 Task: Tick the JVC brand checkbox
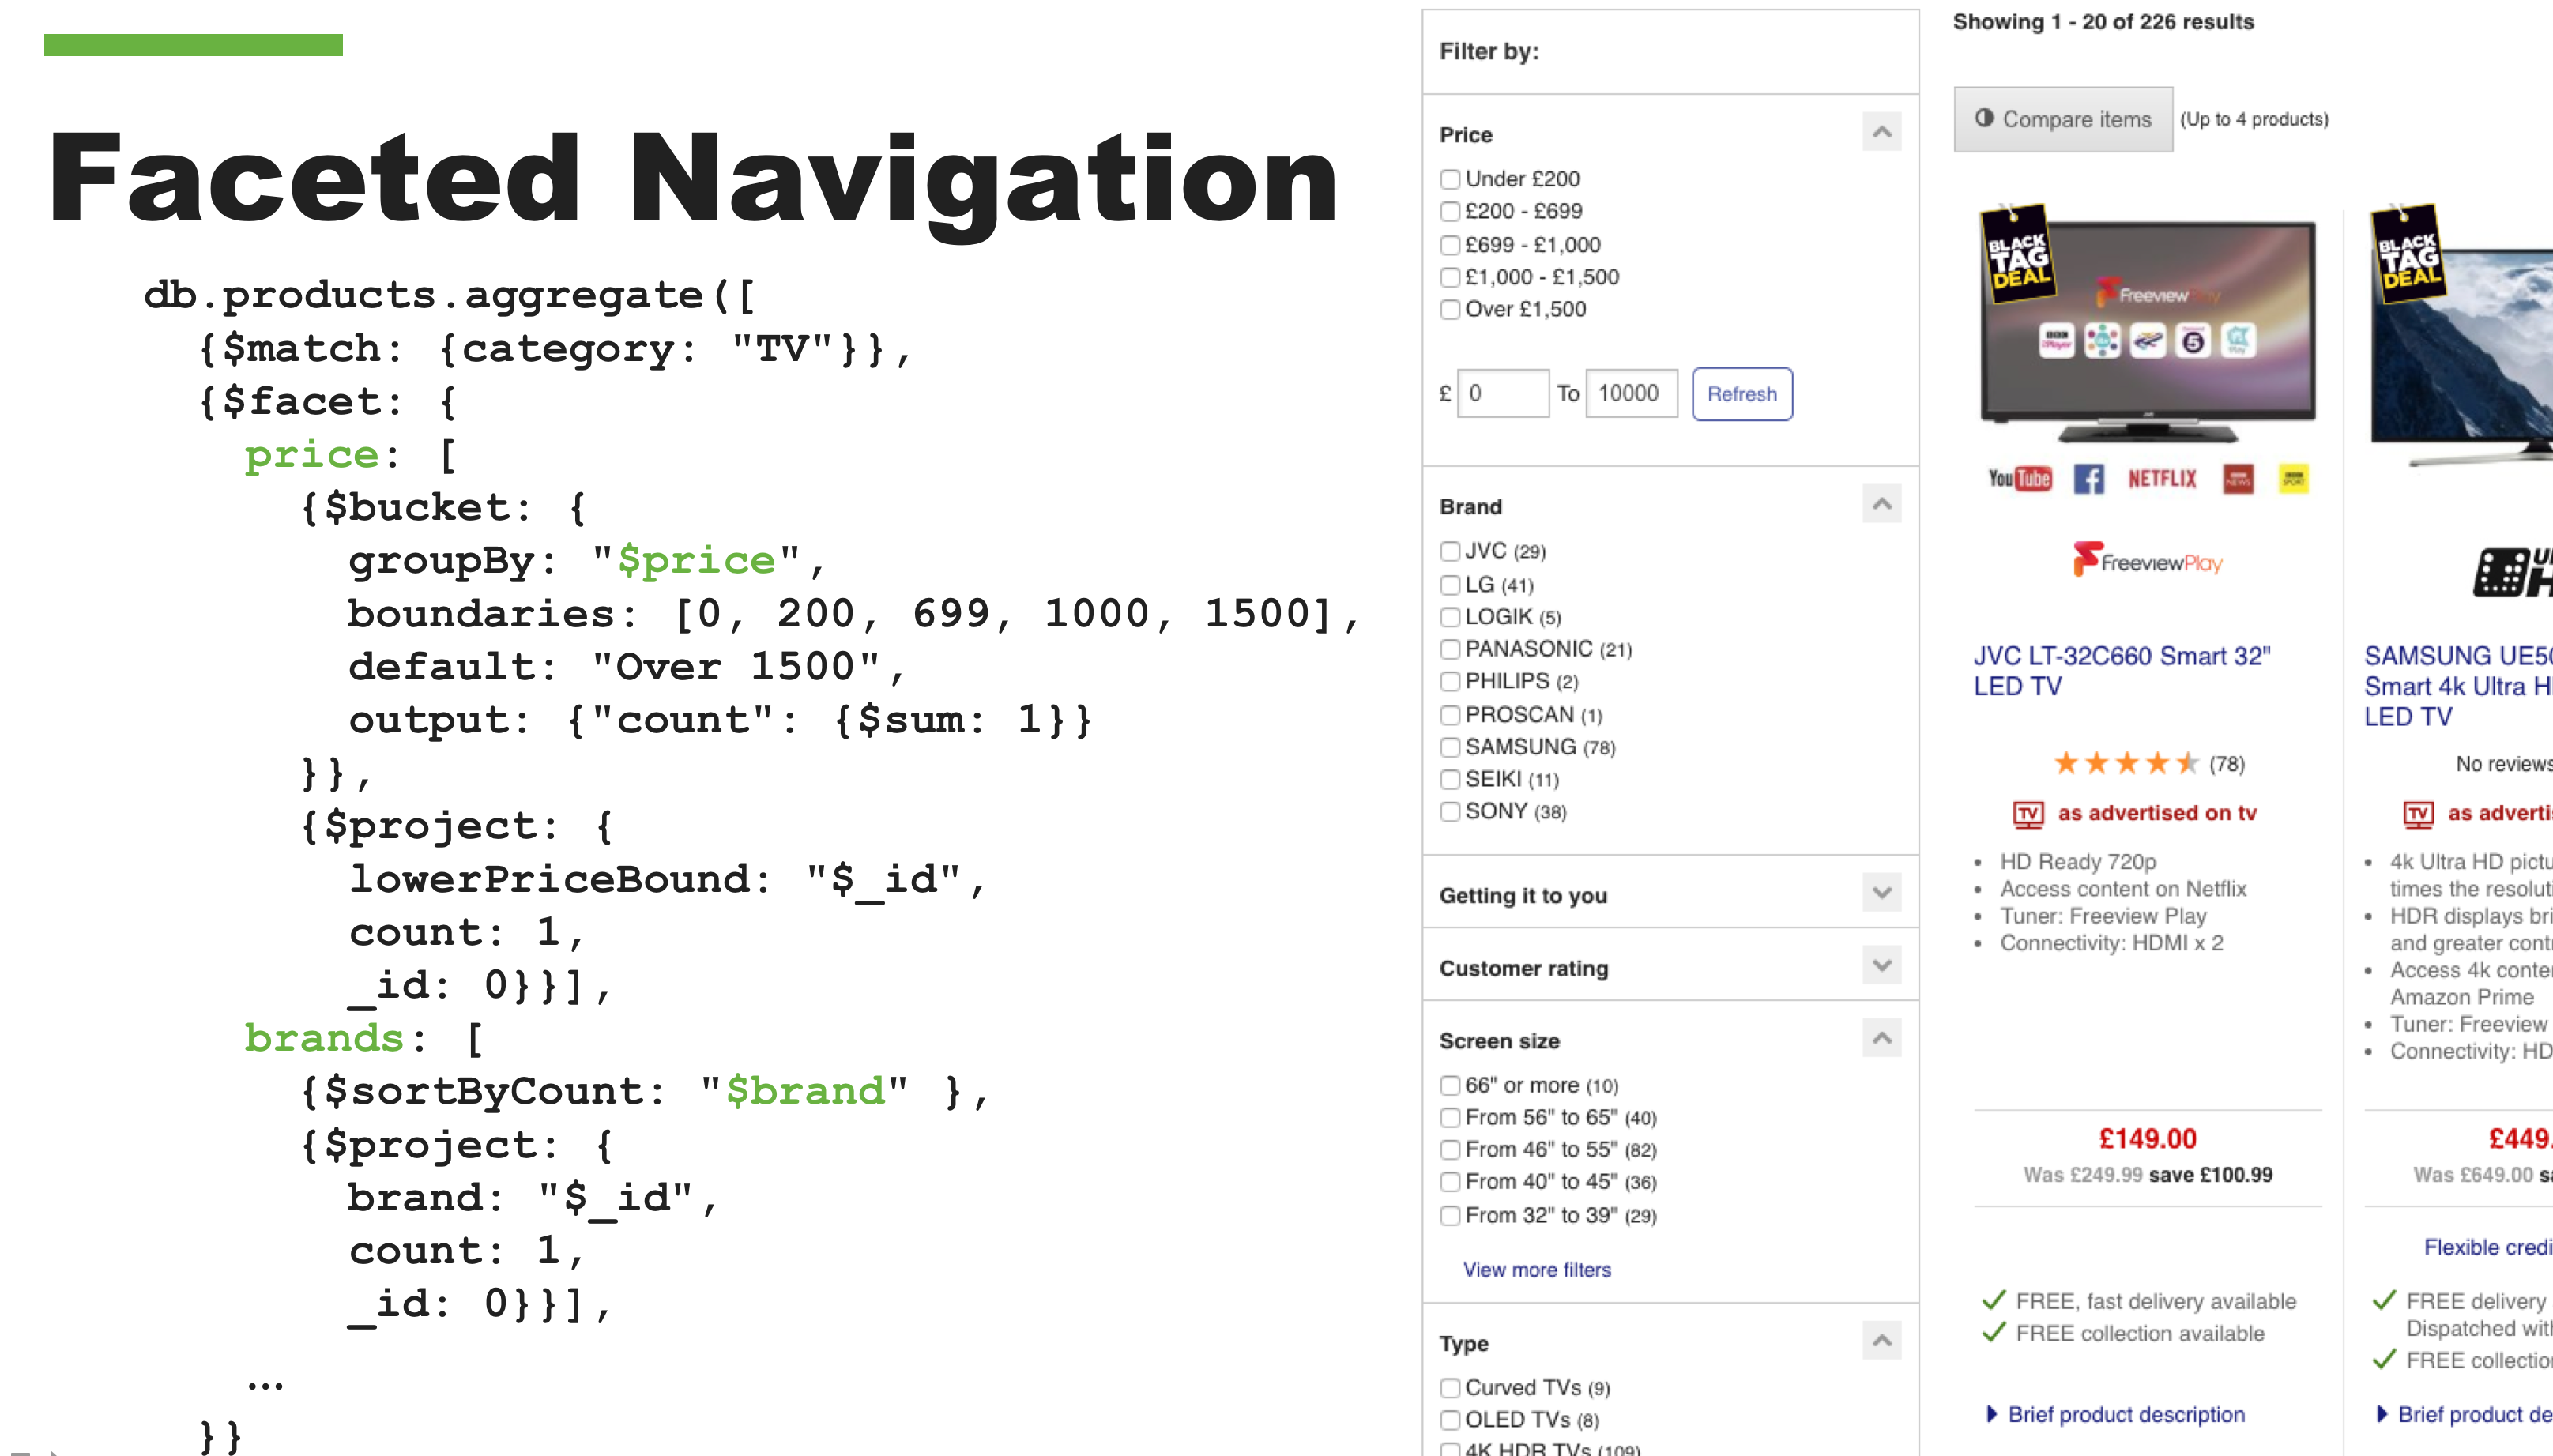[1450, 551]
